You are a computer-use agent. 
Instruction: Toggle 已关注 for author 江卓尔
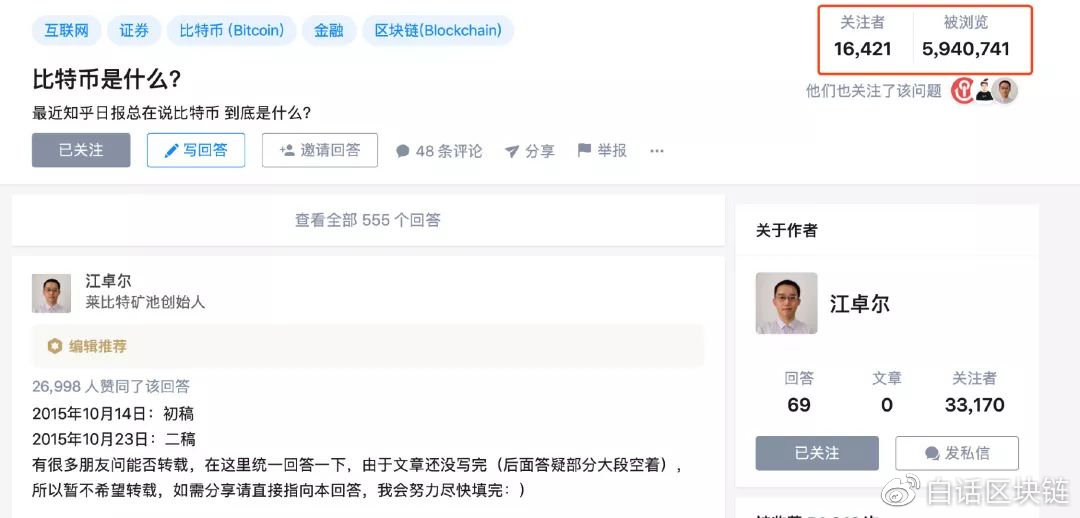pos(817,453)
